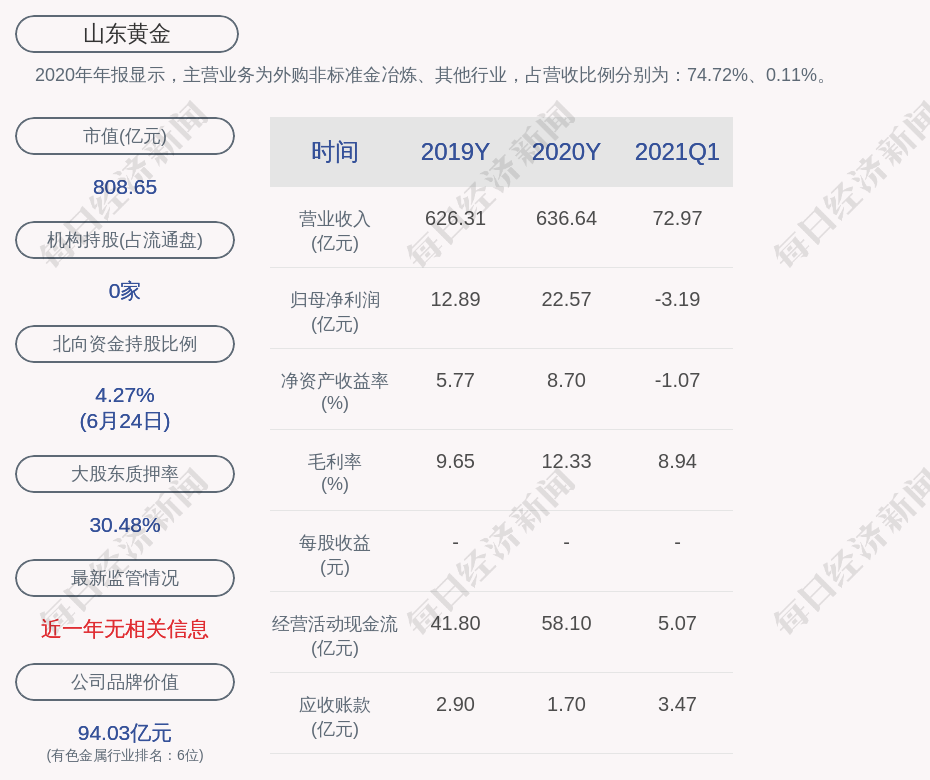Click the 大股东质押率 label pill
This screenshot has height=780, width=930.
click(x=125, y=473)
